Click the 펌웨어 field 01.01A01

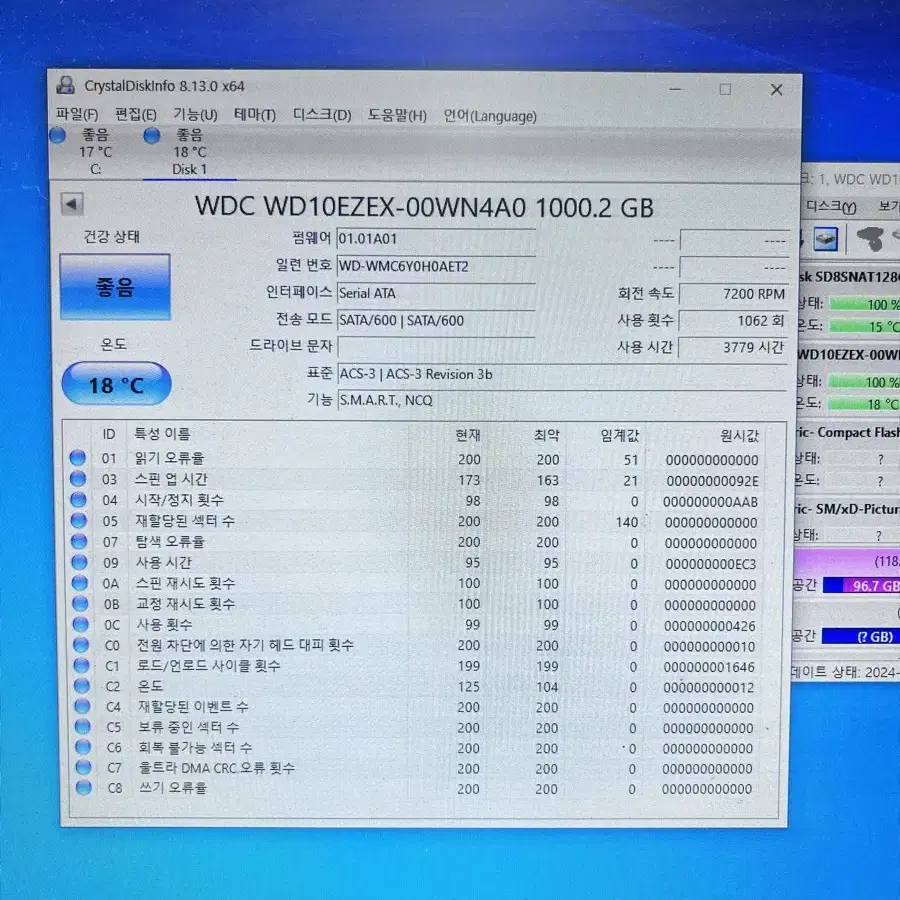click(x=436, y=239)
